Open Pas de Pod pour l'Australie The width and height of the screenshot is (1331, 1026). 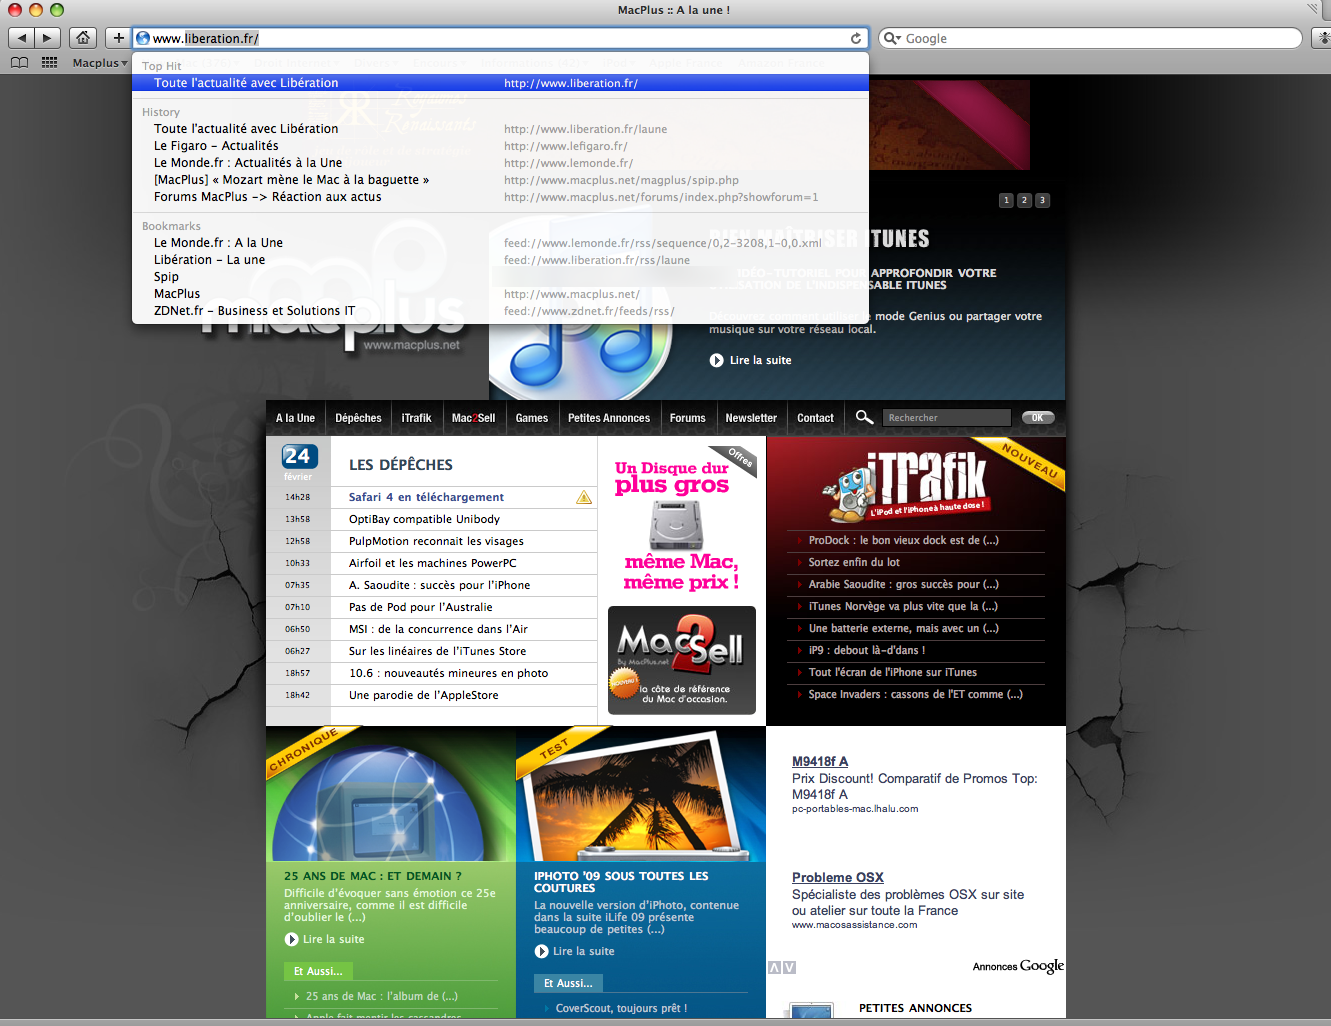[420, 607]
